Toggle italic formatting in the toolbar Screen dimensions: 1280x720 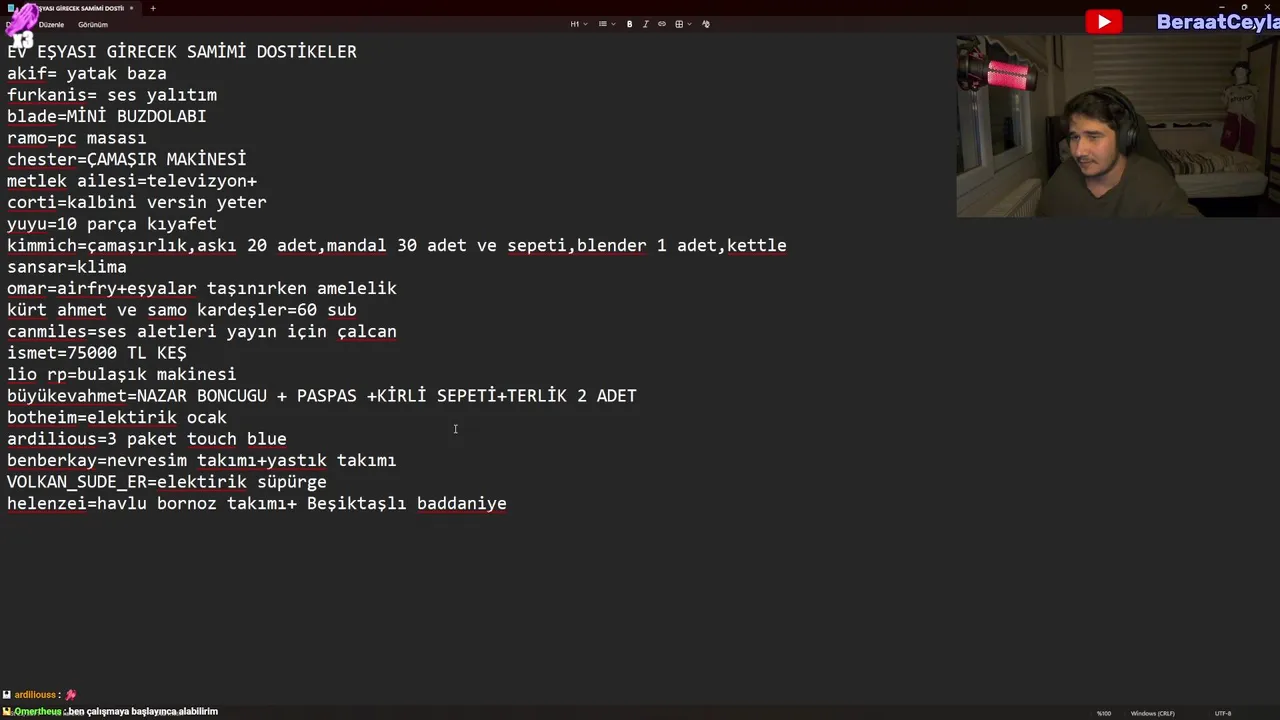click(645, 24)
